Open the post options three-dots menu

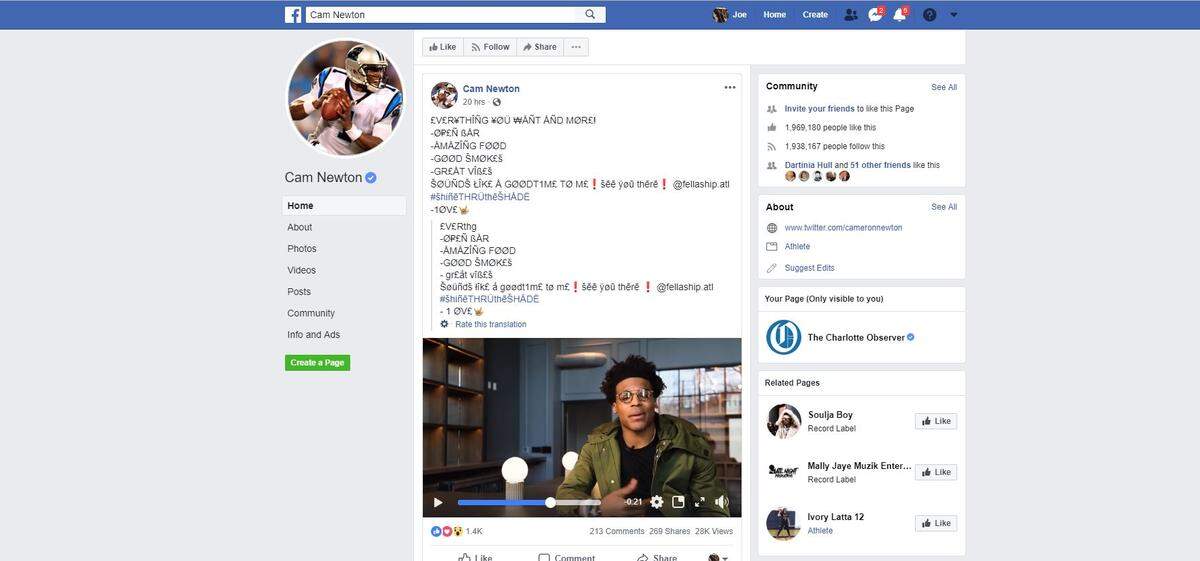[730, 88]
